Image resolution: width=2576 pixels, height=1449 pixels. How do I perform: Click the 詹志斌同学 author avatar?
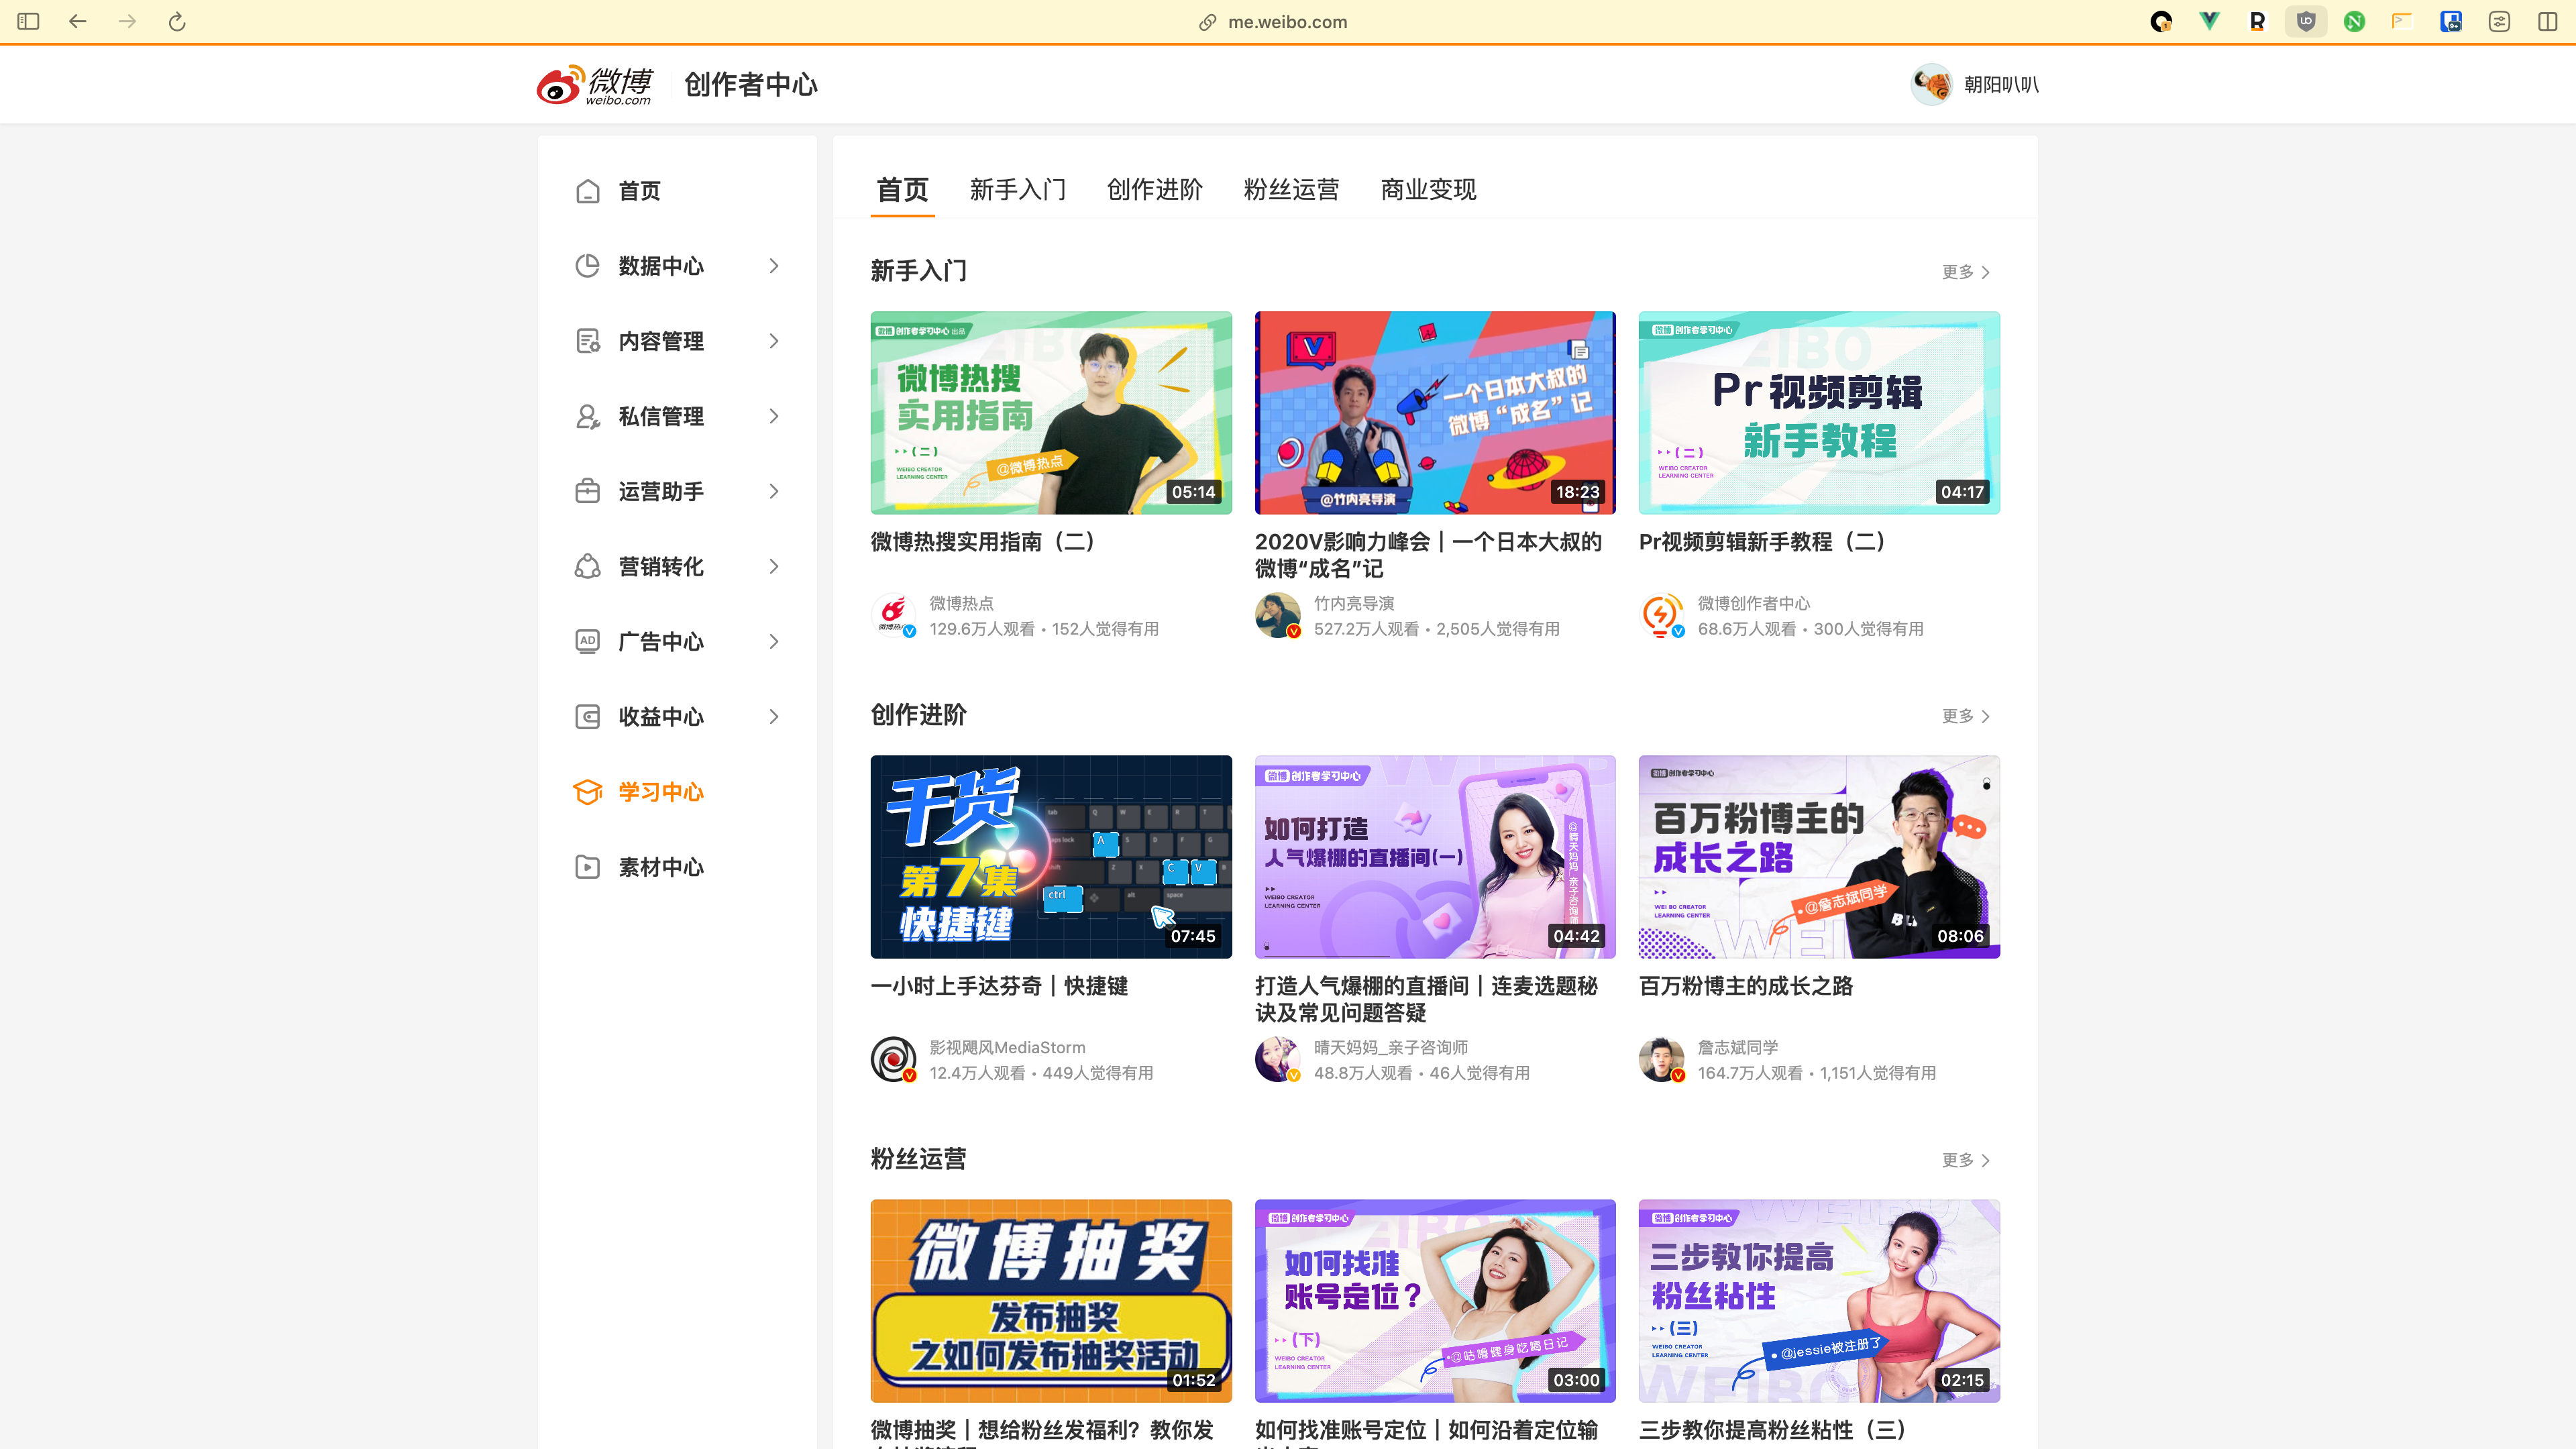pyautogui.click(x=1661, y=1059)
